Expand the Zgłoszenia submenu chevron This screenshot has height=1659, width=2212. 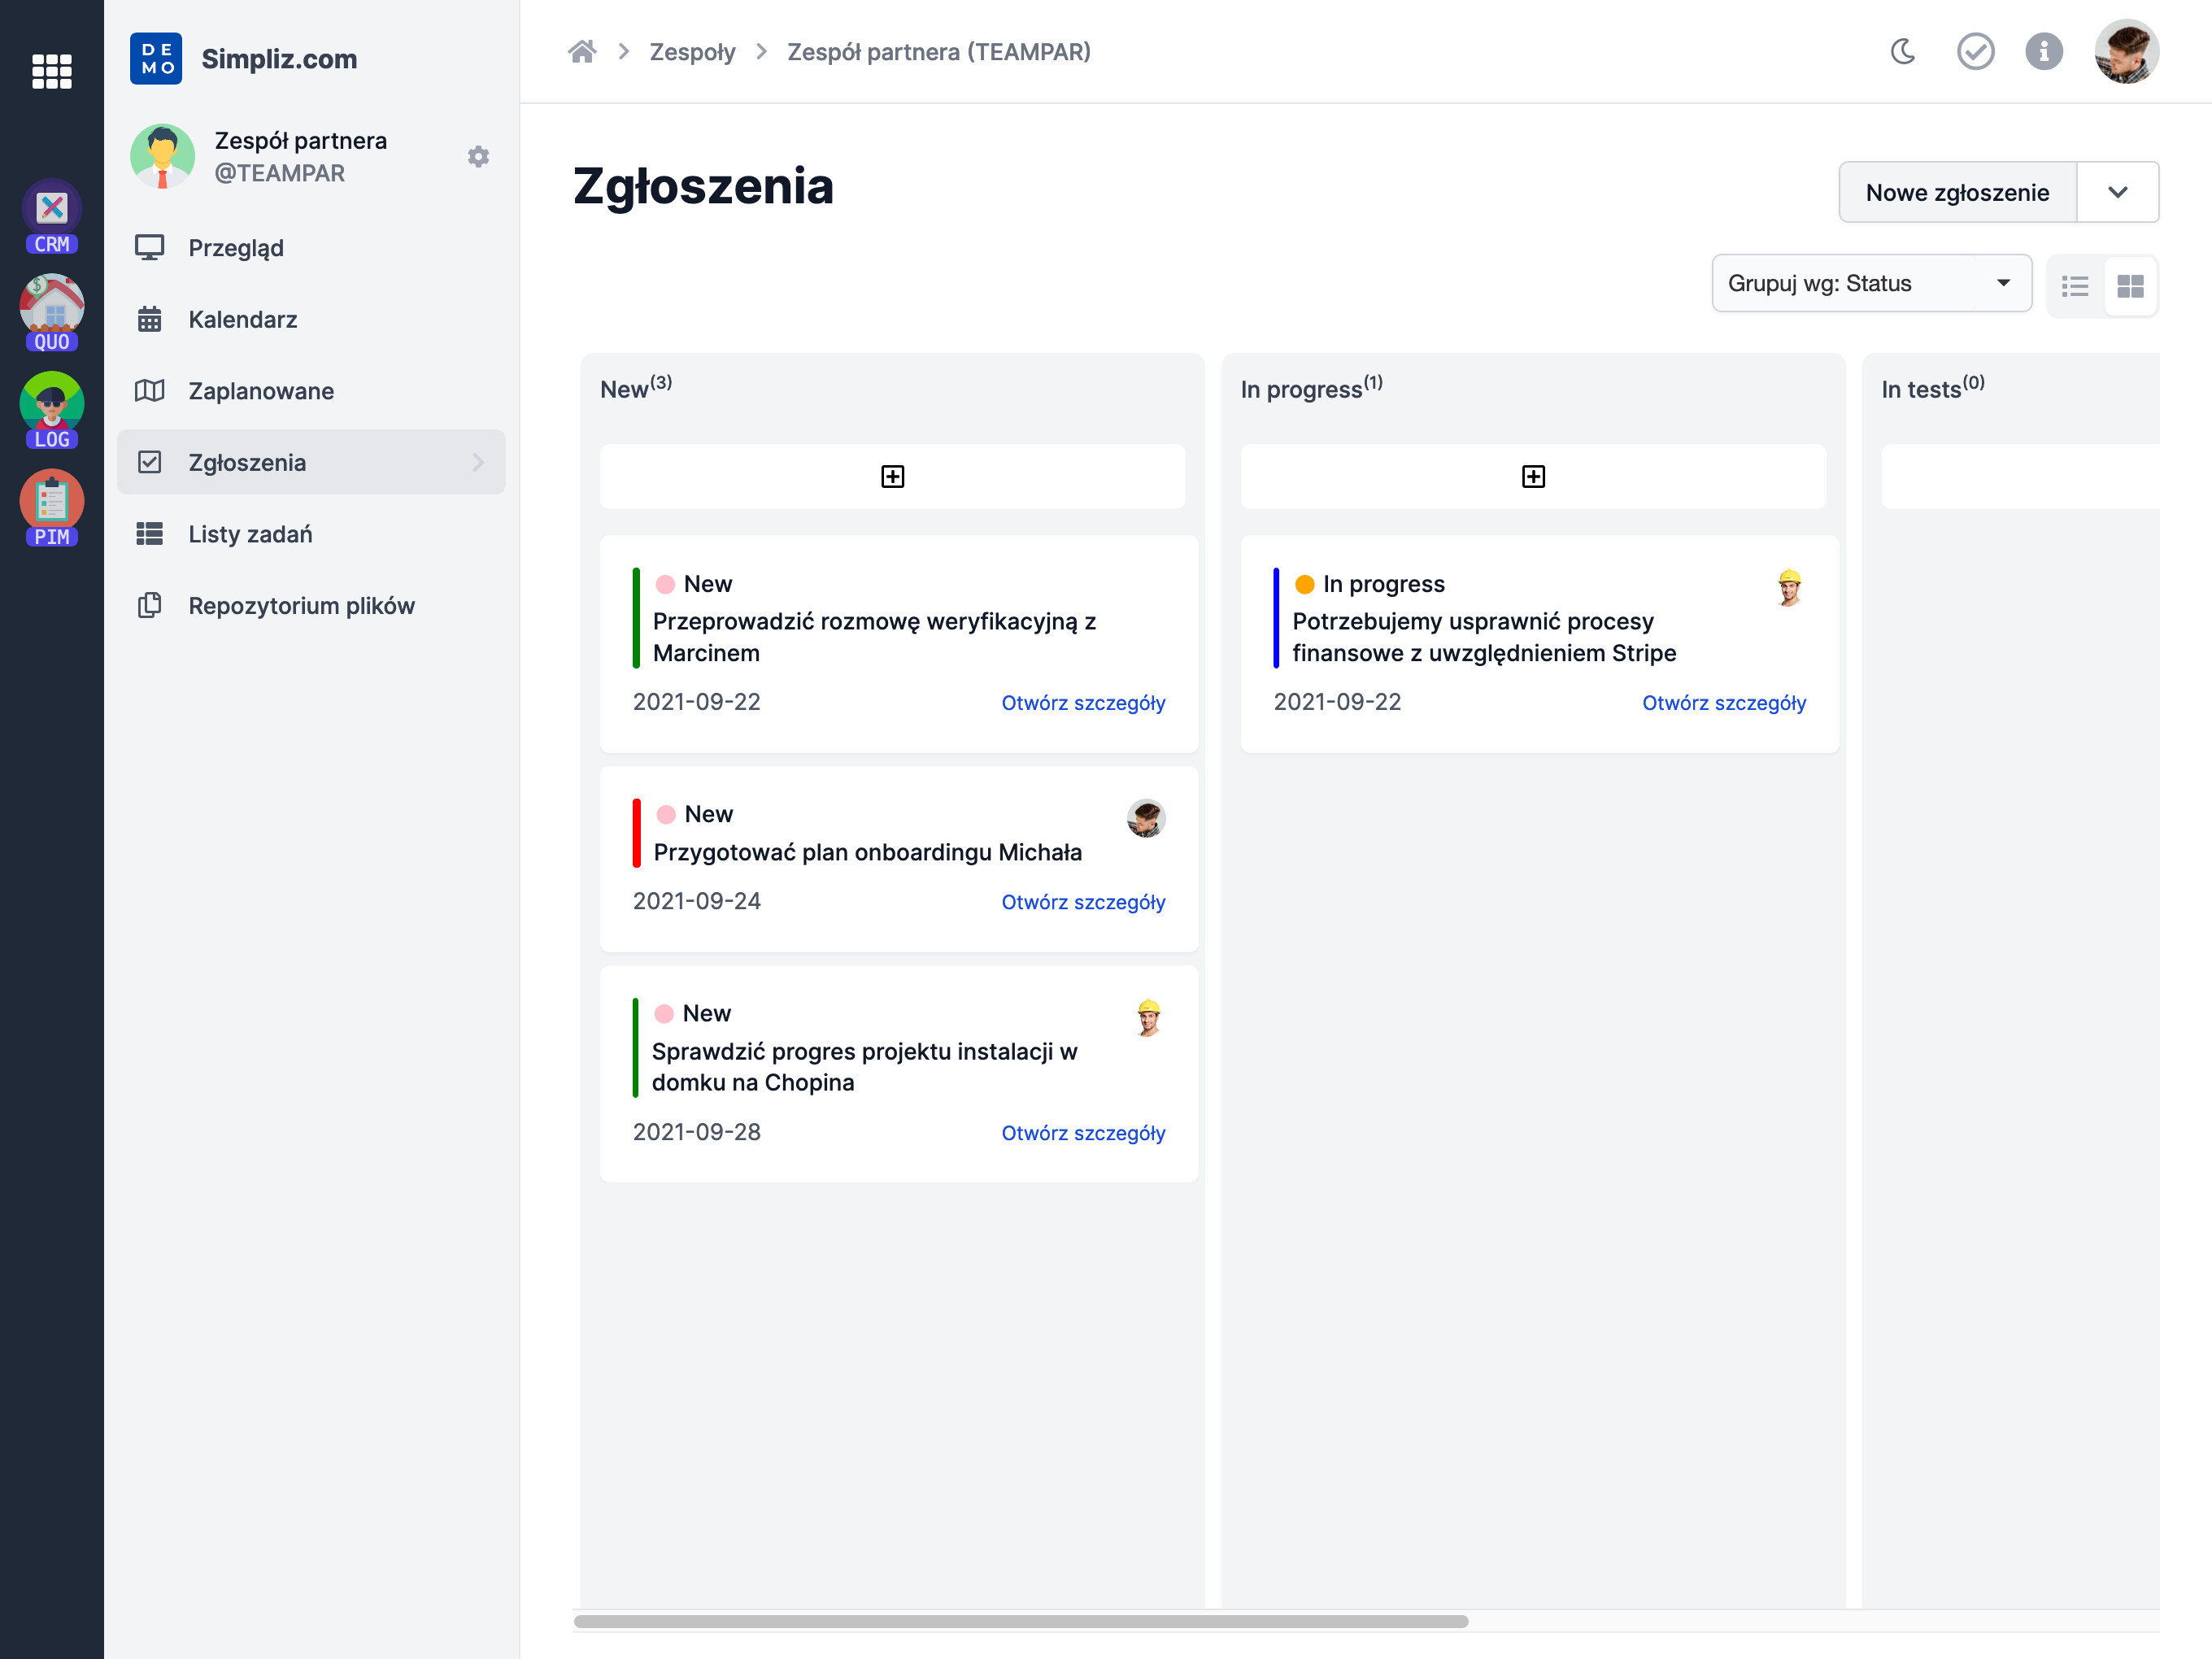[x=478, y=462]
